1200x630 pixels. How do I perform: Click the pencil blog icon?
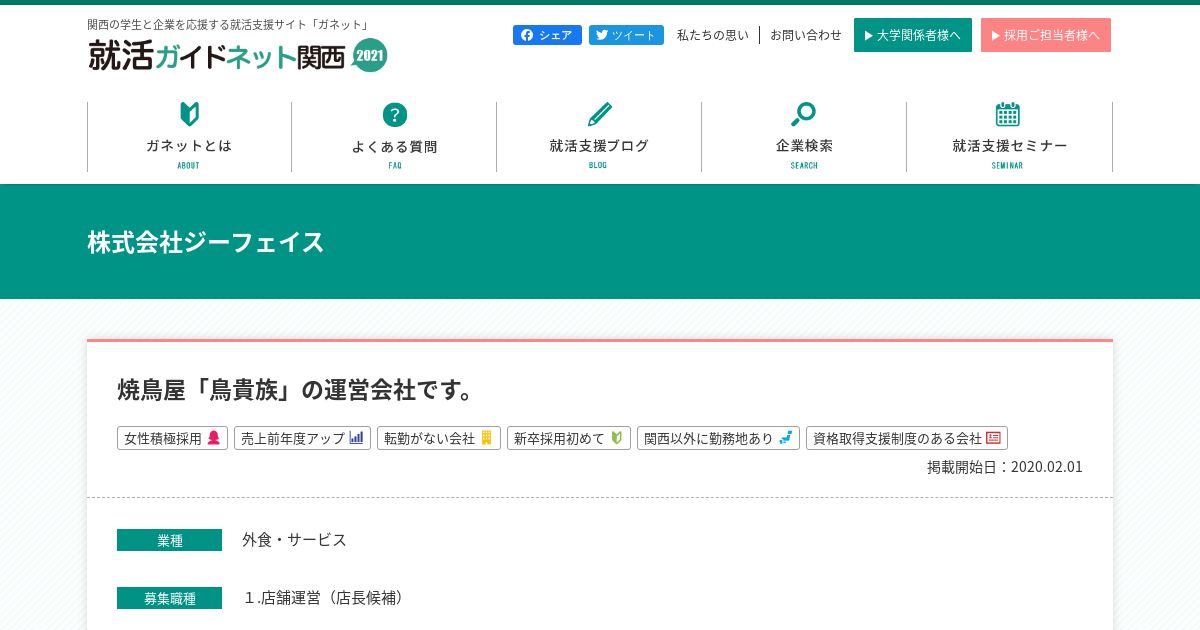point(599,114)
